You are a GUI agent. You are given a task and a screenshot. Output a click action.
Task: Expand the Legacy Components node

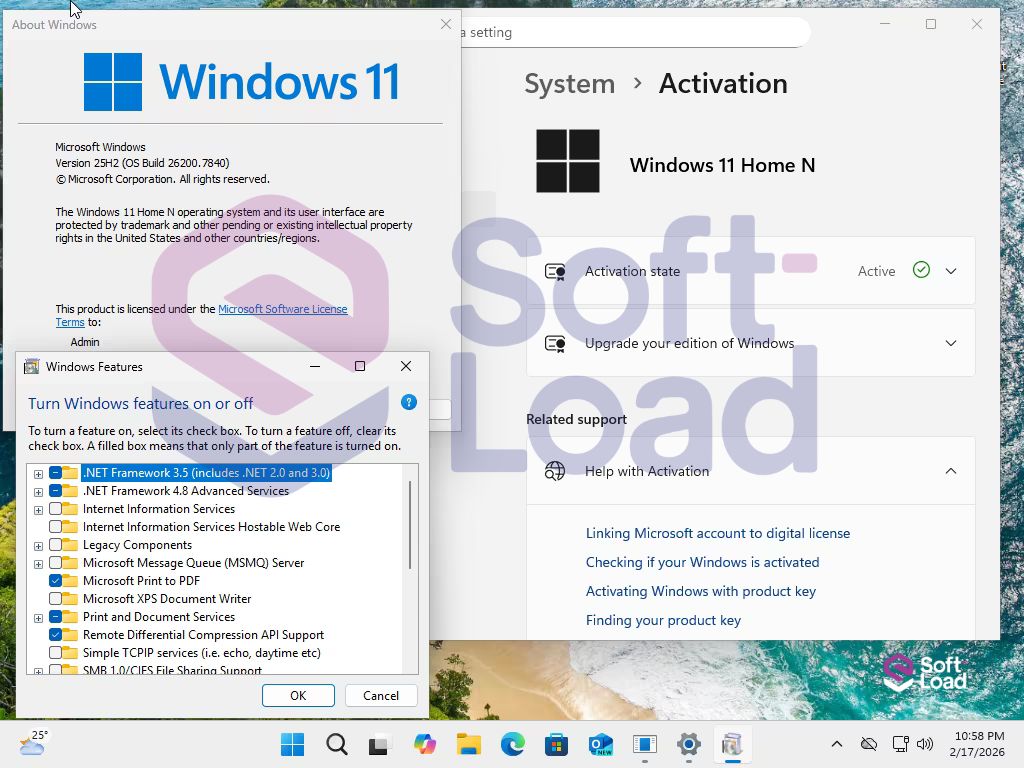pyautogui.click(x=39, y=546)
